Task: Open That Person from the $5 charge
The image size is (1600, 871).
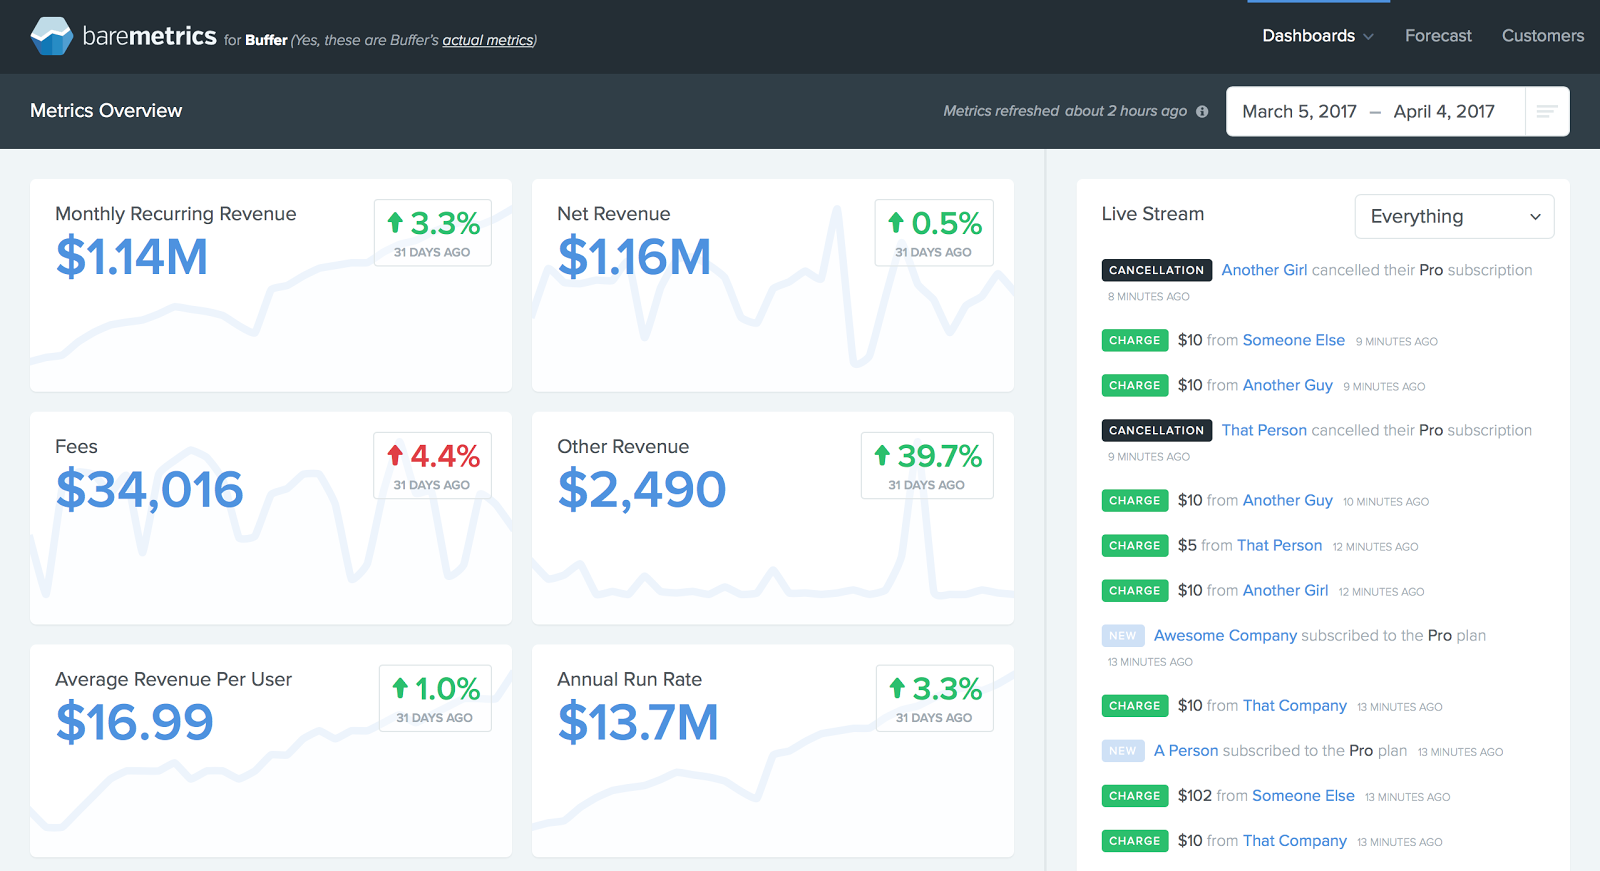Action: coord(1279,545)
